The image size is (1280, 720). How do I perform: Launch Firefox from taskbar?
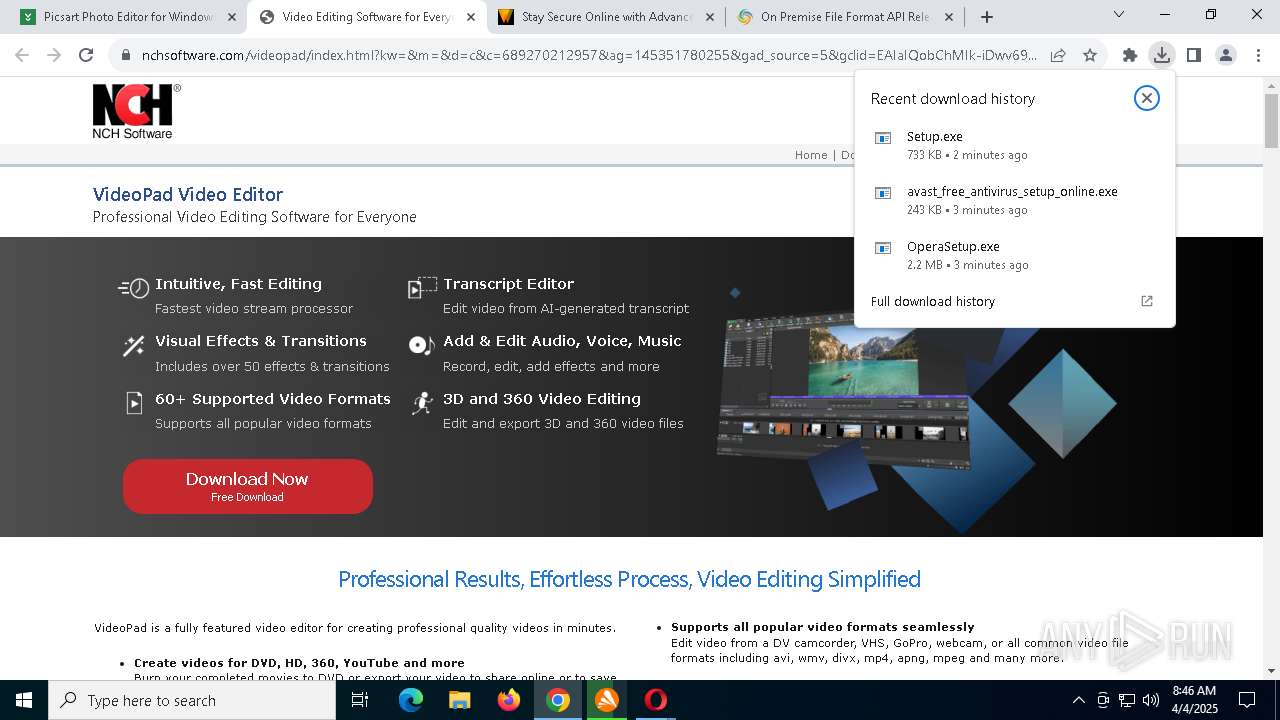(509, 700)
